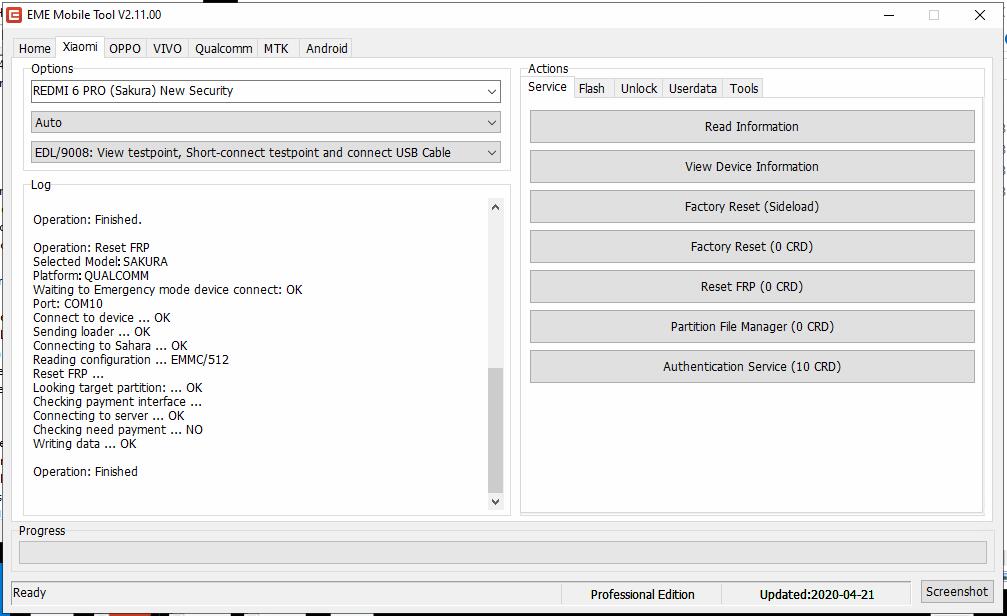Switch to the Android tab
The height and width of the screenshot is (616, 1007).
pyautogui.click(x=326, y=48)
